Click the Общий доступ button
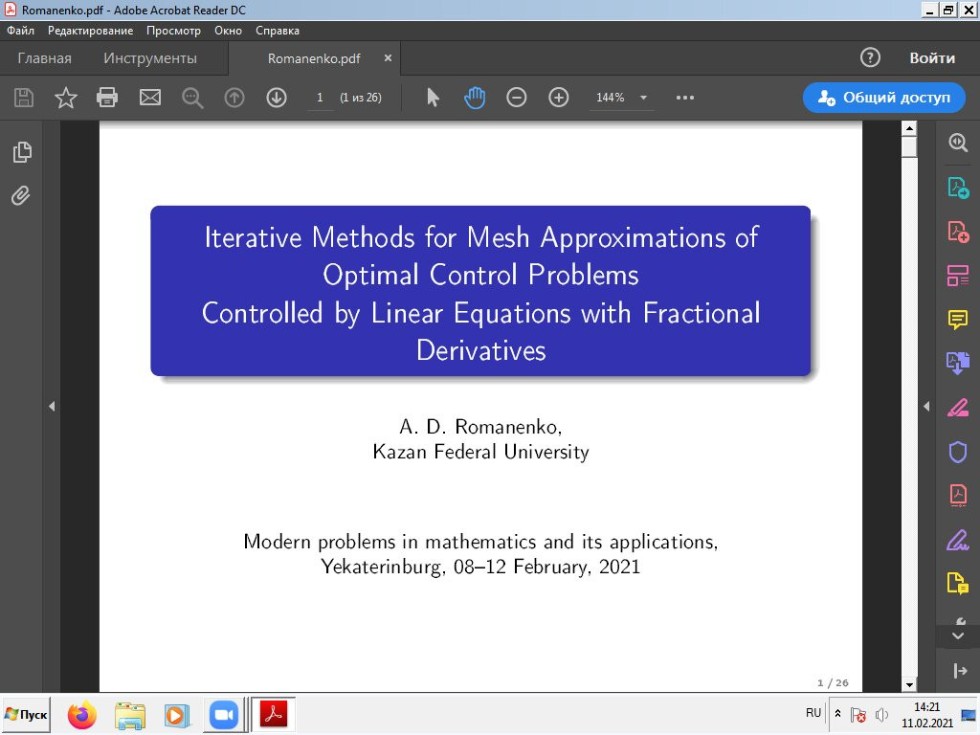 coord(884,98)
